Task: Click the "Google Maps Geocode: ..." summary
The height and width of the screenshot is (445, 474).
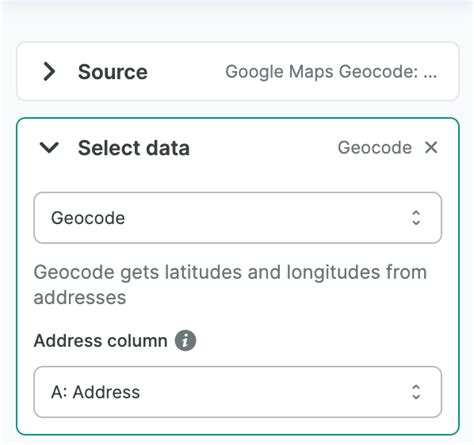Action: pos(331,72)
